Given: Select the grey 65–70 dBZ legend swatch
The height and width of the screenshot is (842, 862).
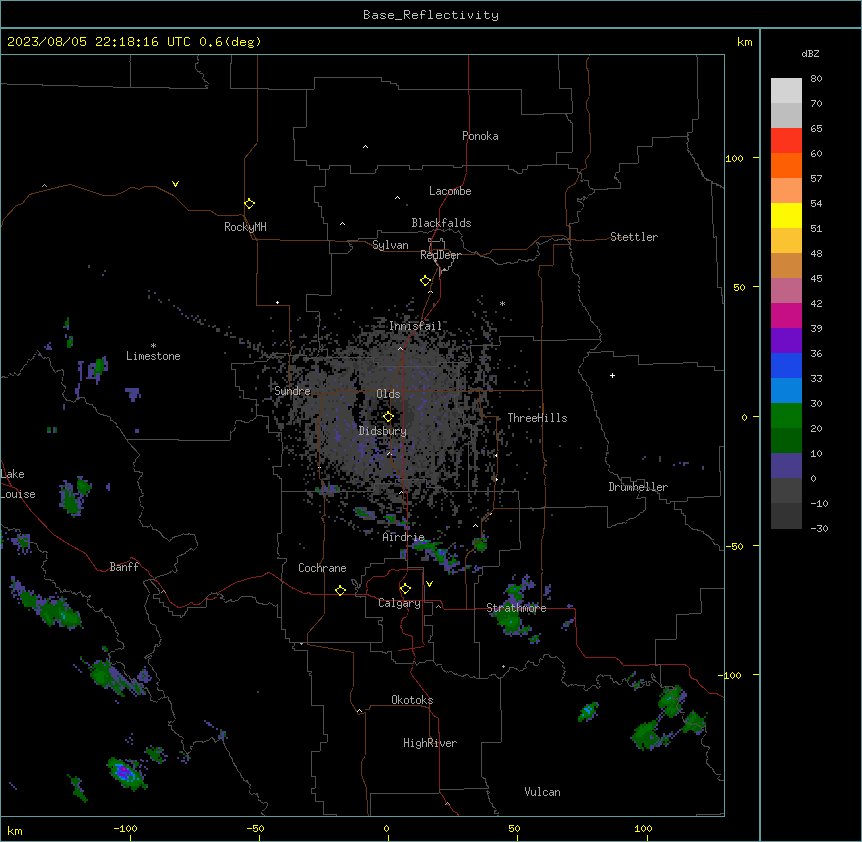Looking at the screenshot, I should click(x=786, y=115).
